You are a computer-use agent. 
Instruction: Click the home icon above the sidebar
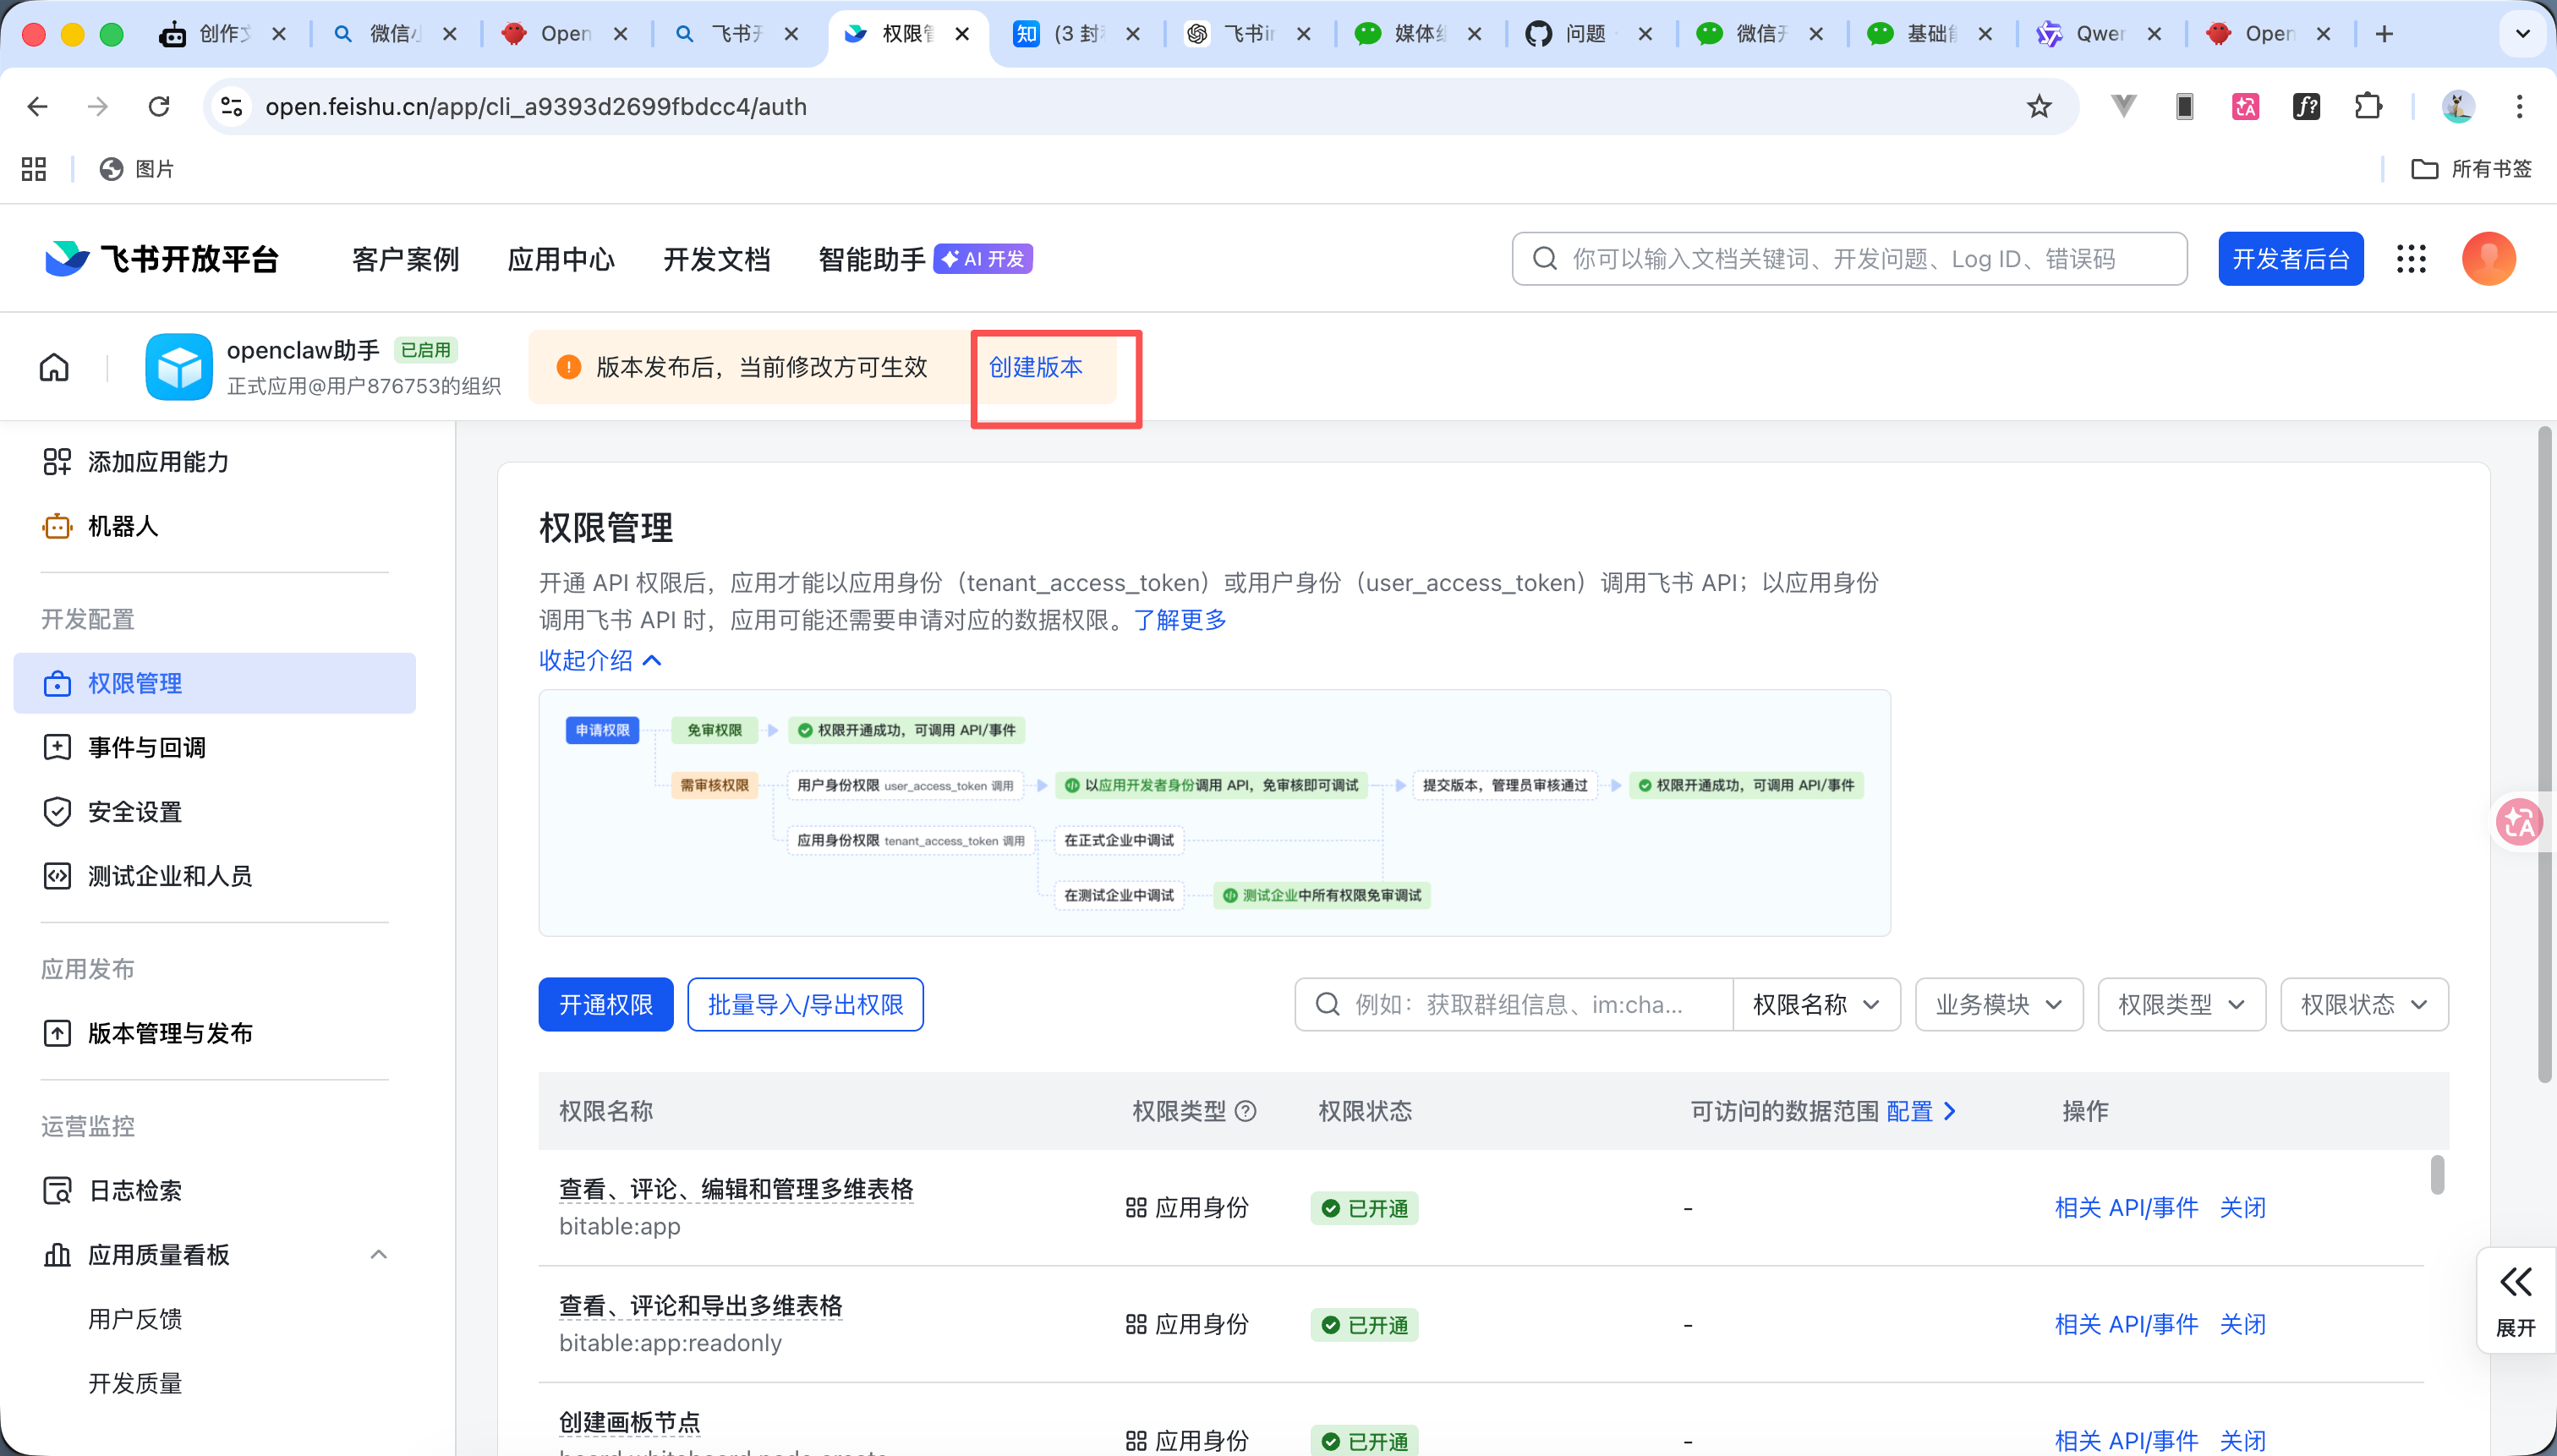(x=54, y=367)
